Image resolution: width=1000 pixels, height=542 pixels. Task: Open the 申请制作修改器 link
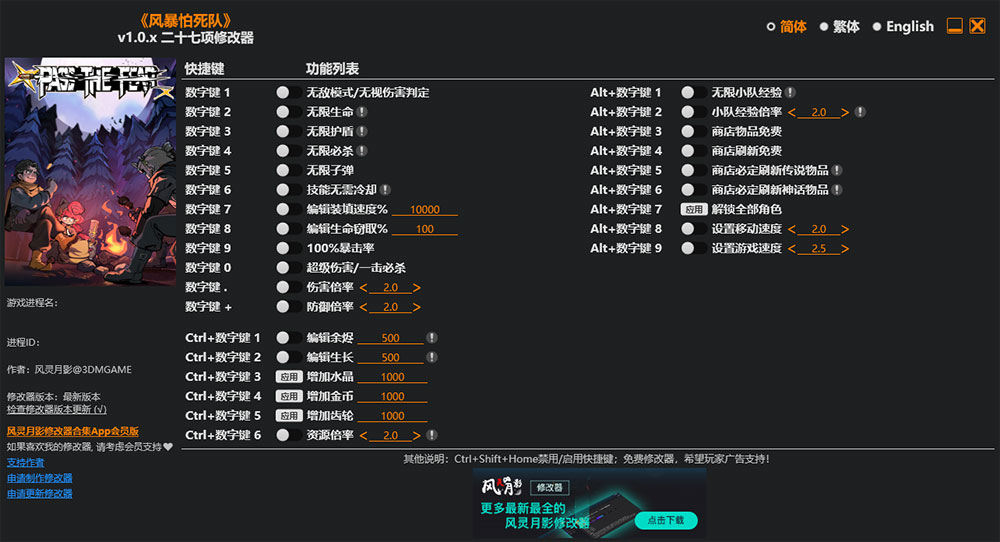(40, 478)
